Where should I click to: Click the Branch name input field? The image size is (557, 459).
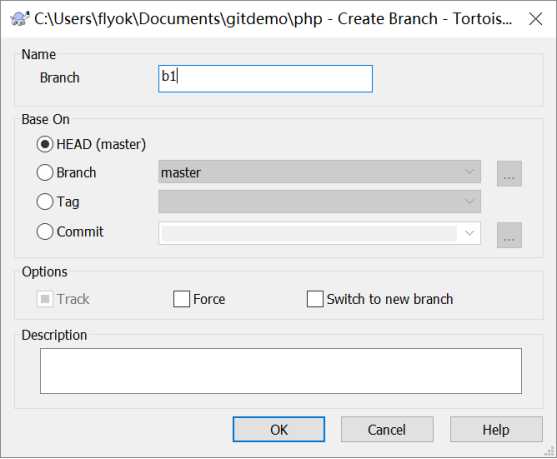pos(265,79)
